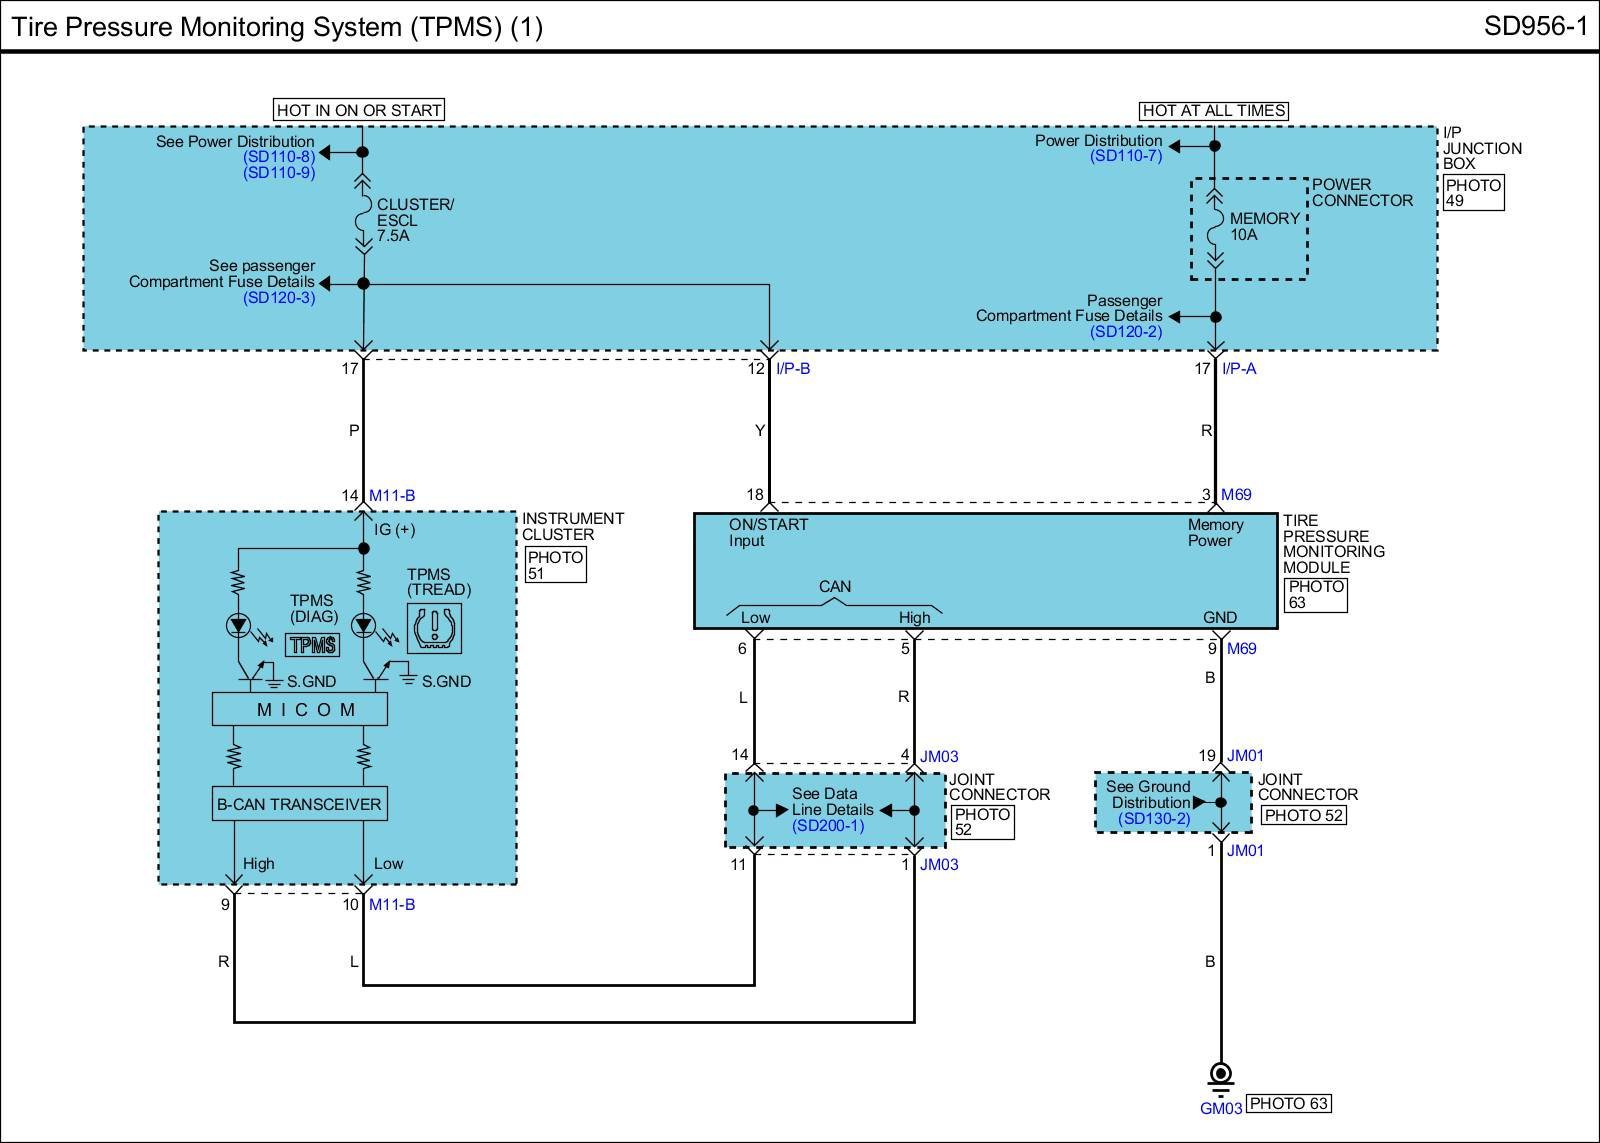Click the I/P-B connector label
Screen dimensions: 1600x1143
(x=793, y=369)
